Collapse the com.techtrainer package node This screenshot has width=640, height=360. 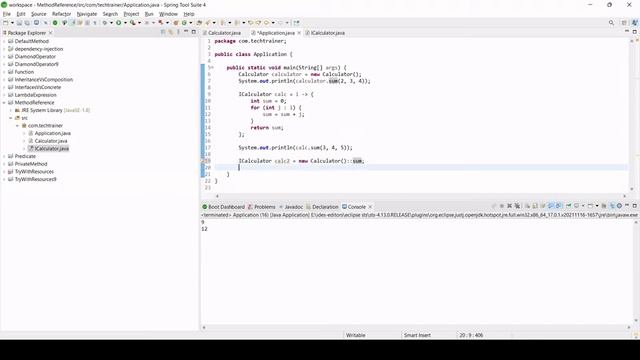pos(18,126)
